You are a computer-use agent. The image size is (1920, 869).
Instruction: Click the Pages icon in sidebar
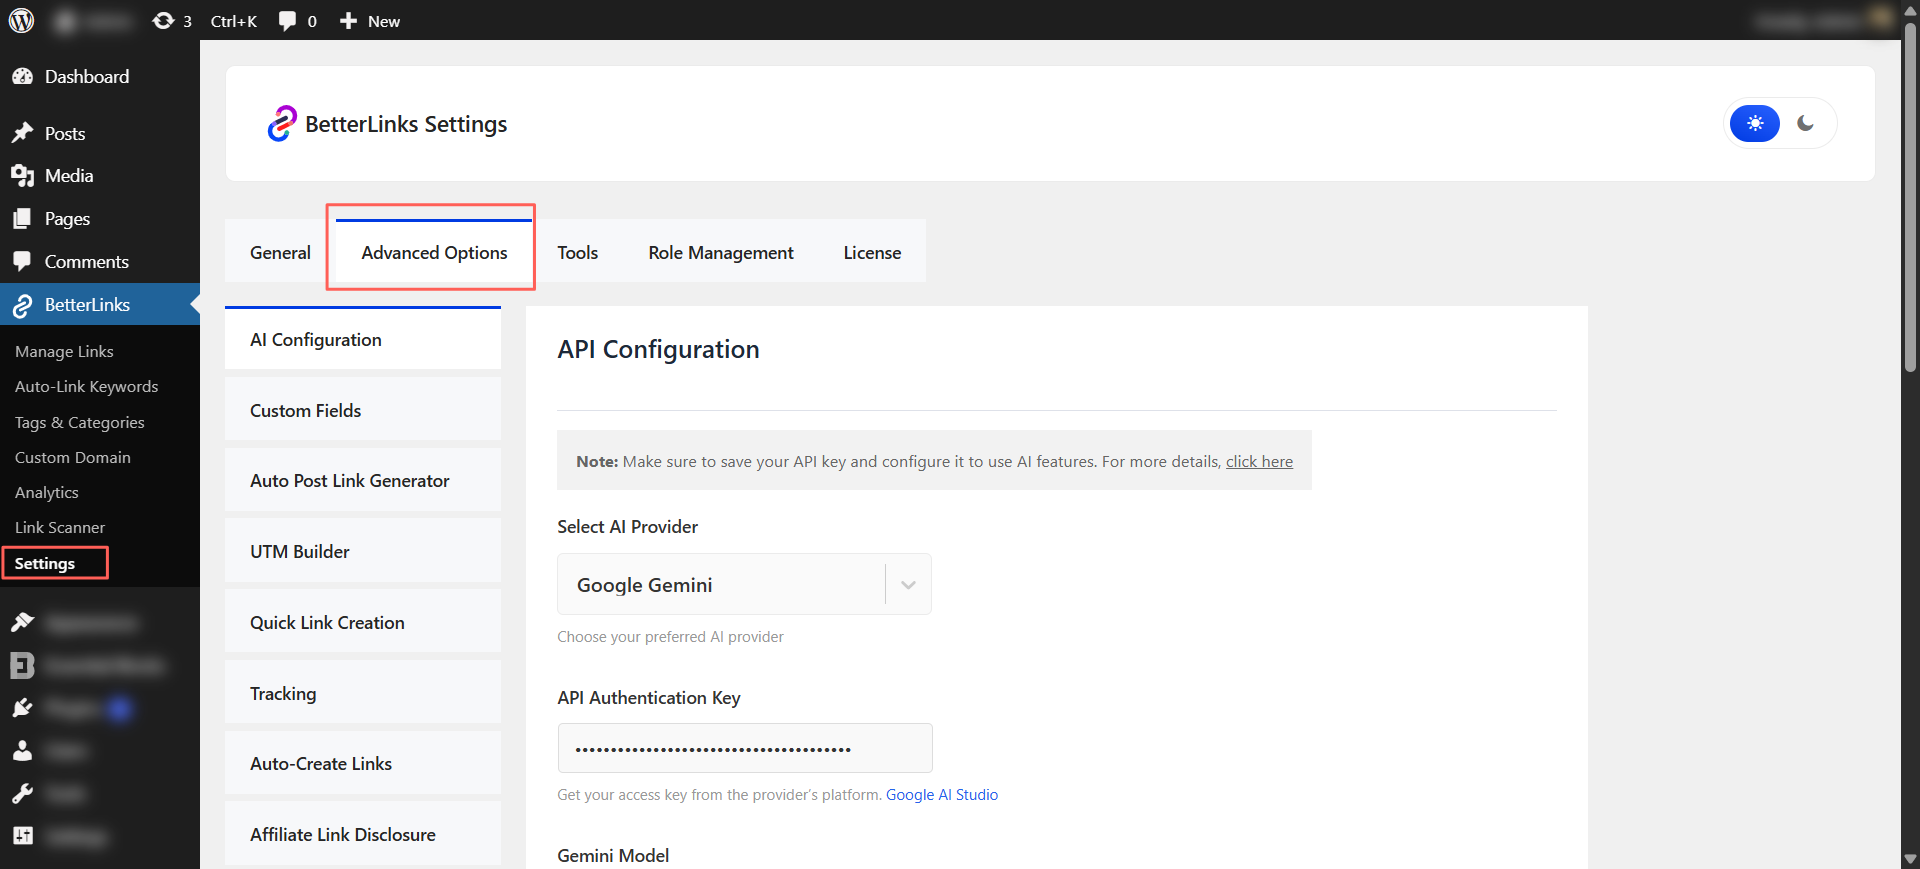click(22, 219)
